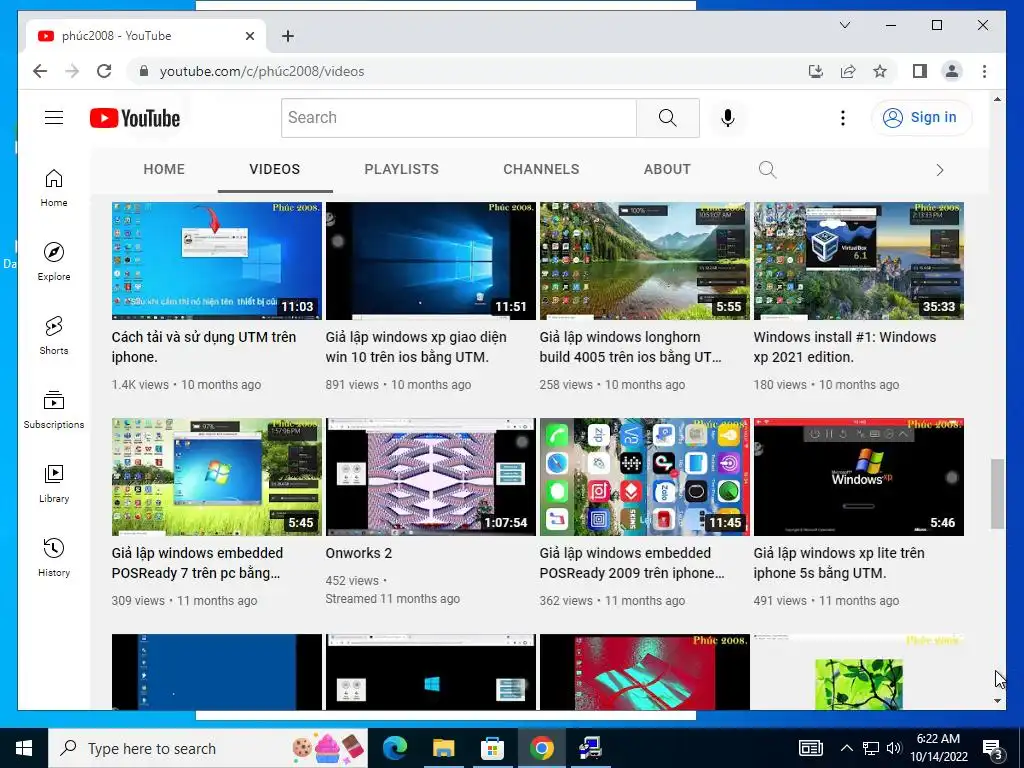The image size is (1024, 768).
Task: Open Chrome profile avatar
Action: (x=952, y=71)
